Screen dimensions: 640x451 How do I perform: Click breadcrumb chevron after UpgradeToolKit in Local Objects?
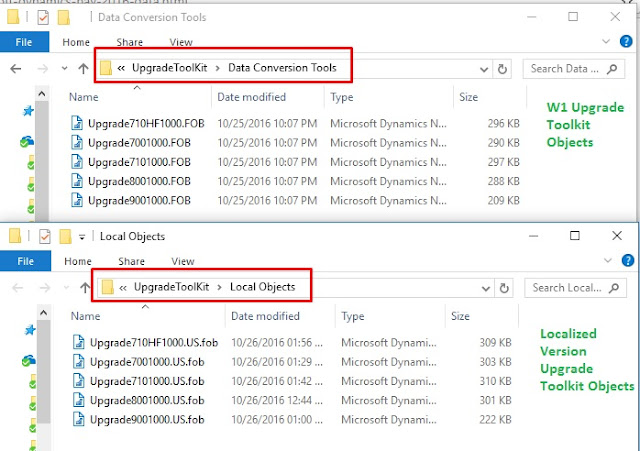(219, 287)
